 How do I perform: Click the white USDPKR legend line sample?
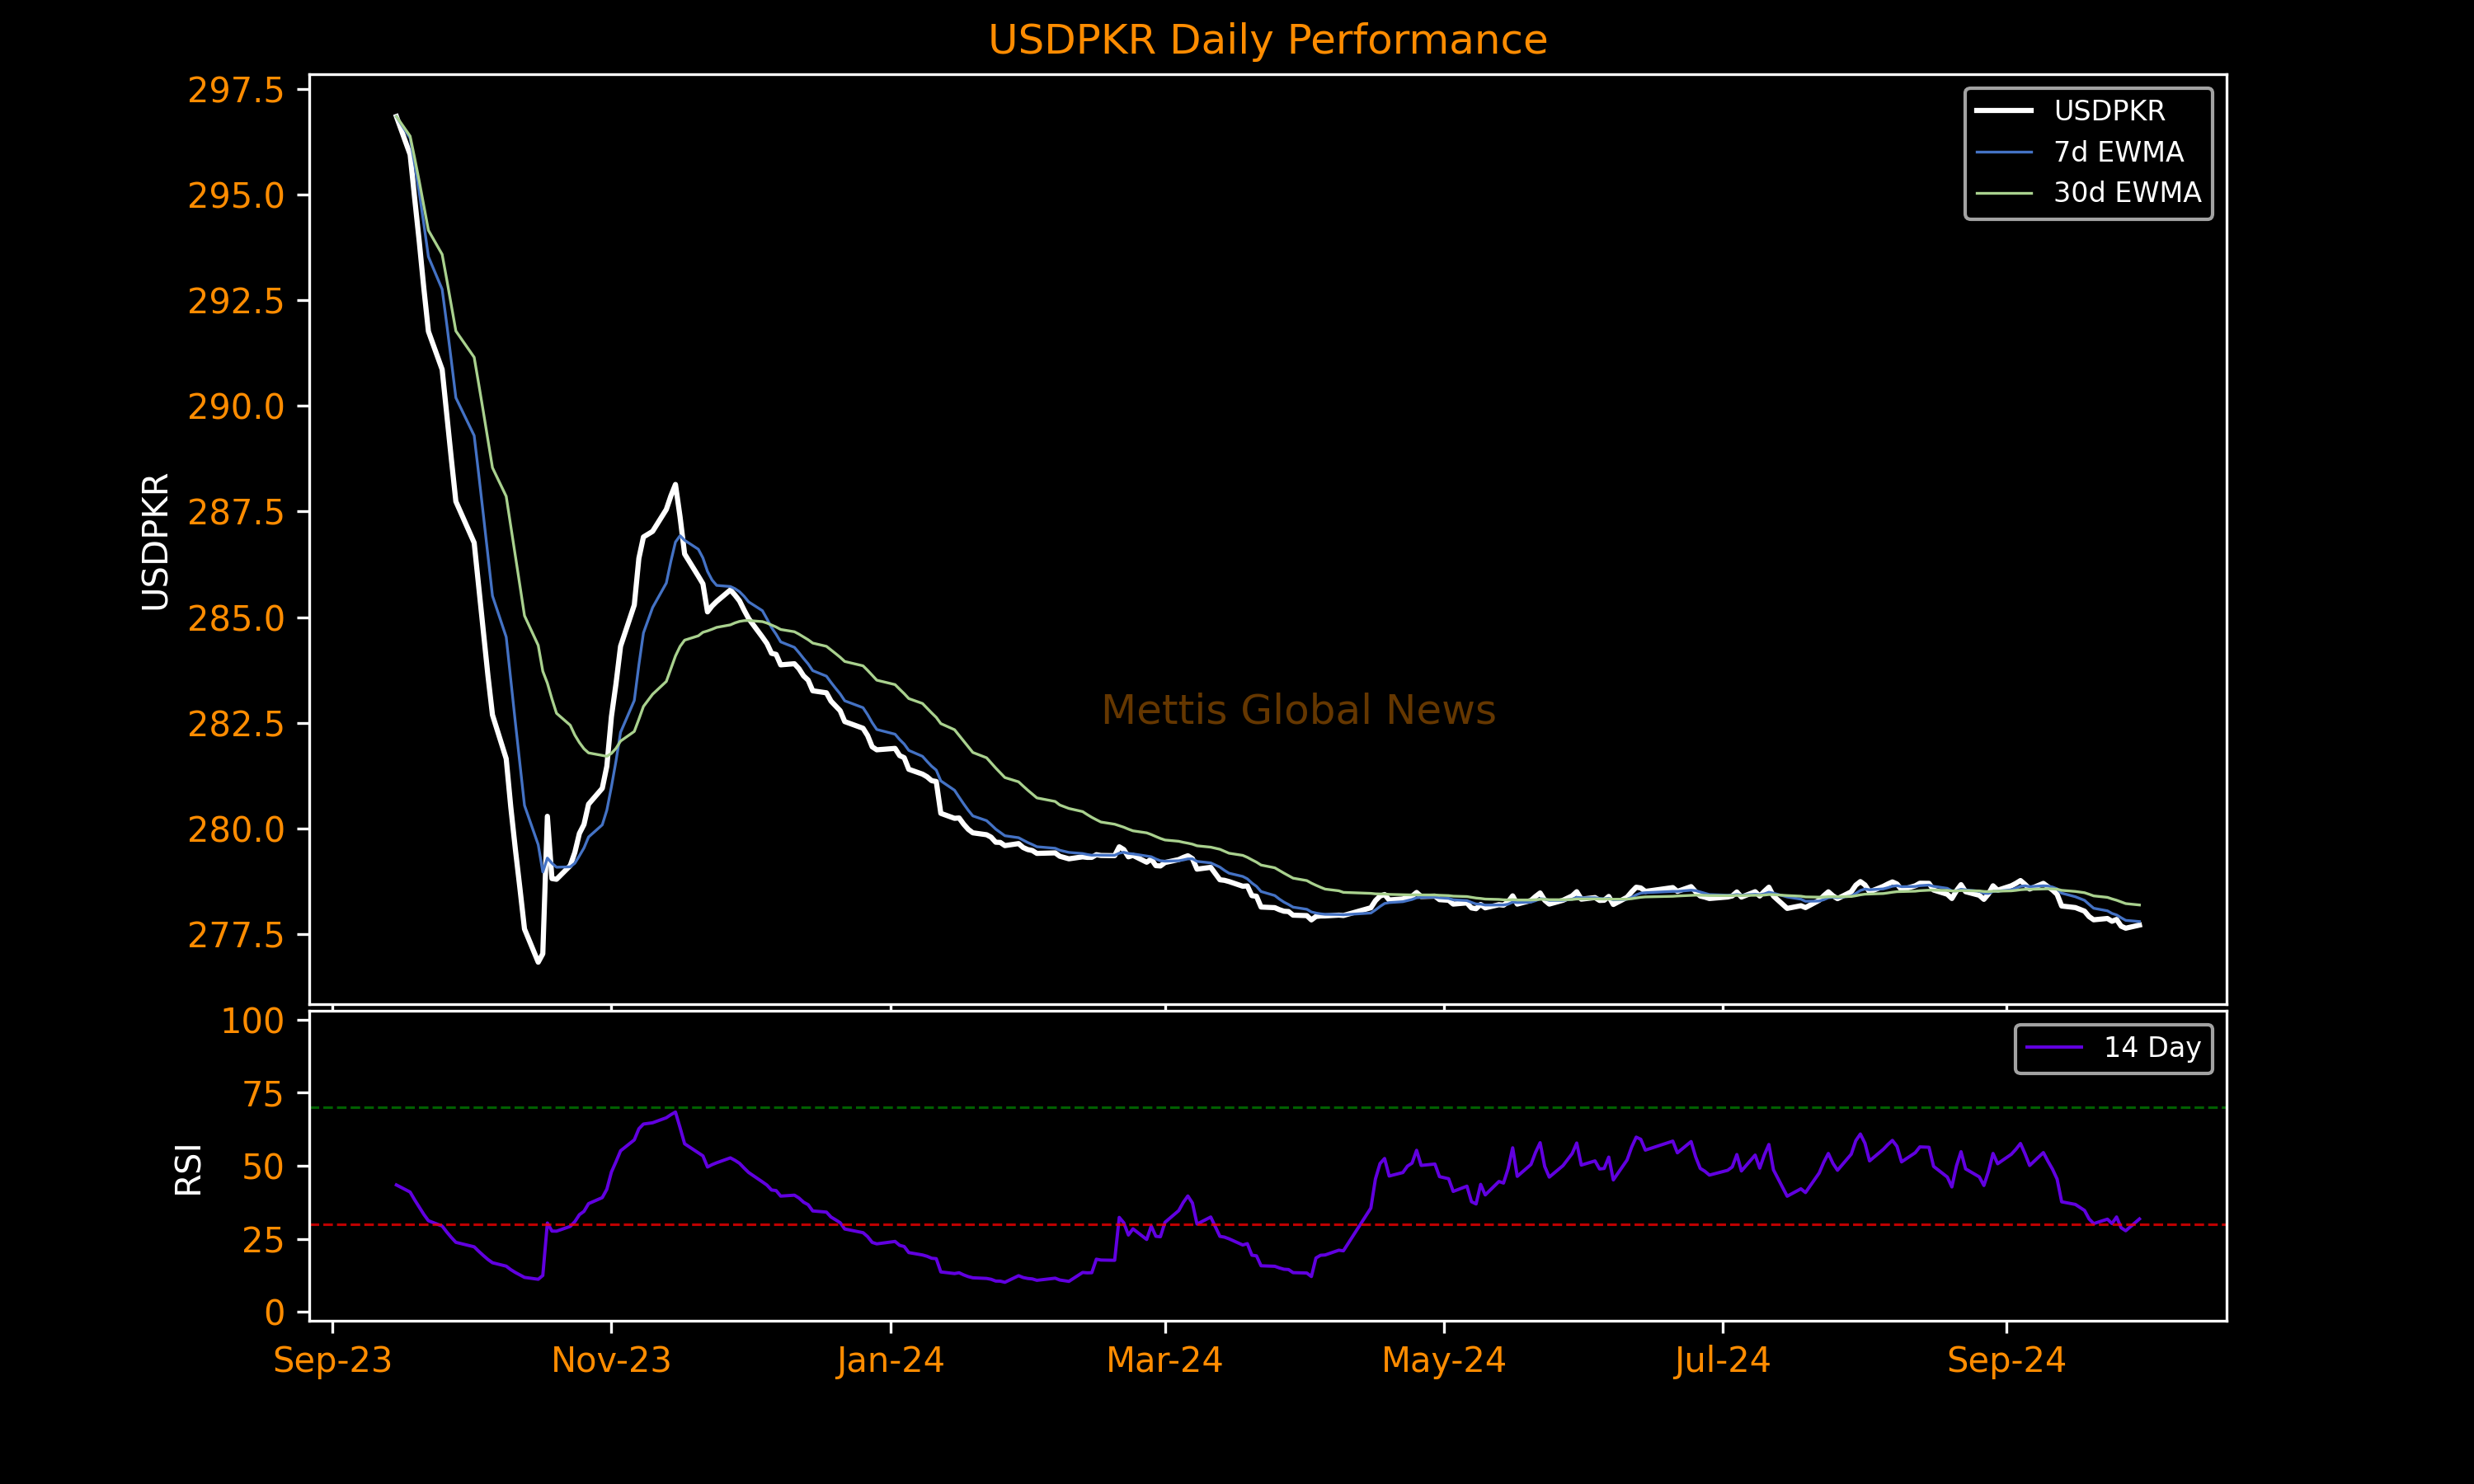click(x=2004, y=110)
